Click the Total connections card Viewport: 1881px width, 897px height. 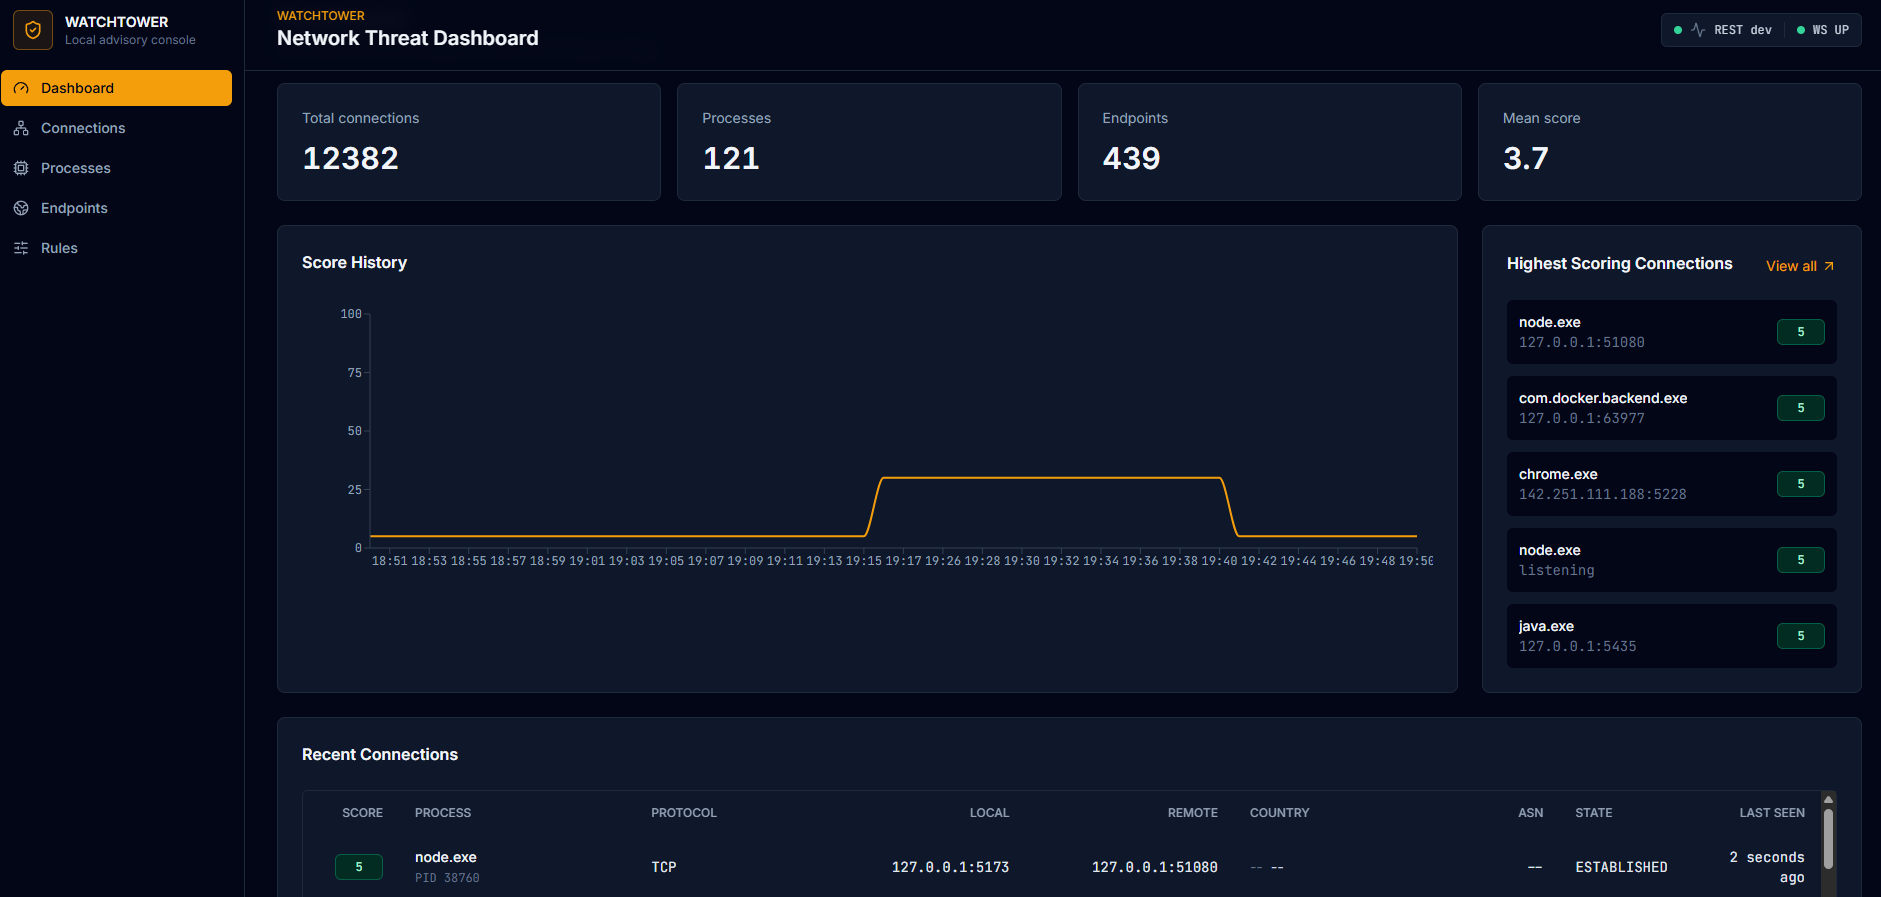[469, 142]
